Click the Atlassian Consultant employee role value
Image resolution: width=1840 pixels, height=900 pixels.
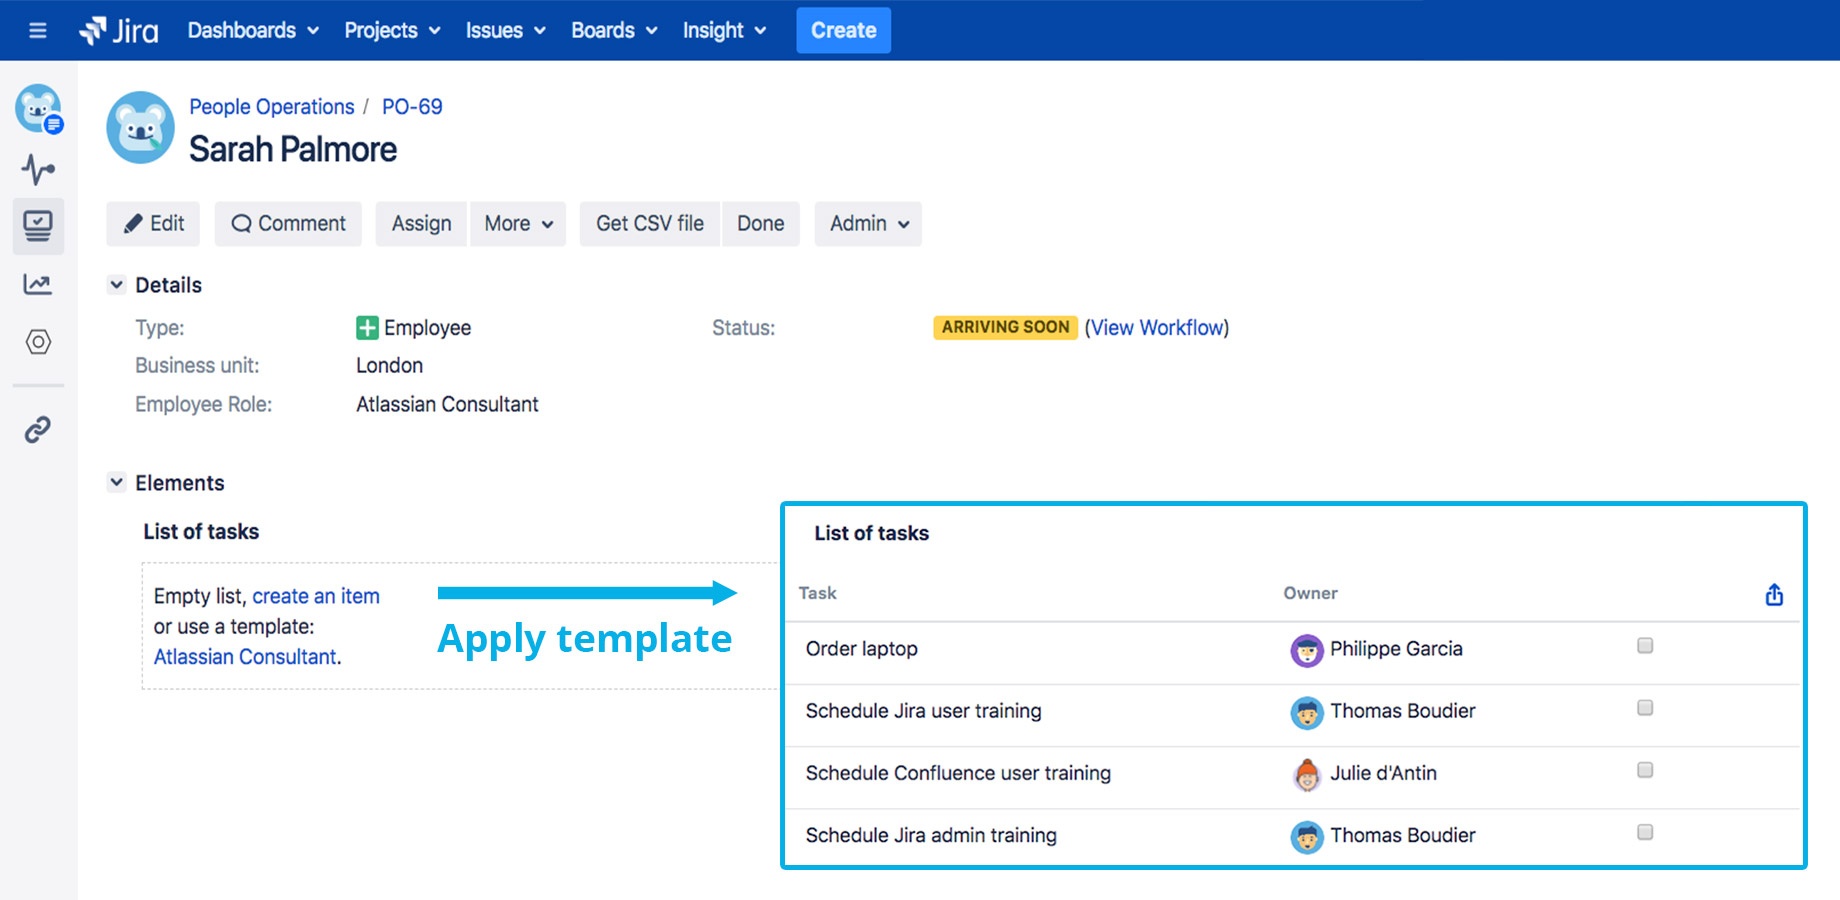click(447, 405)
